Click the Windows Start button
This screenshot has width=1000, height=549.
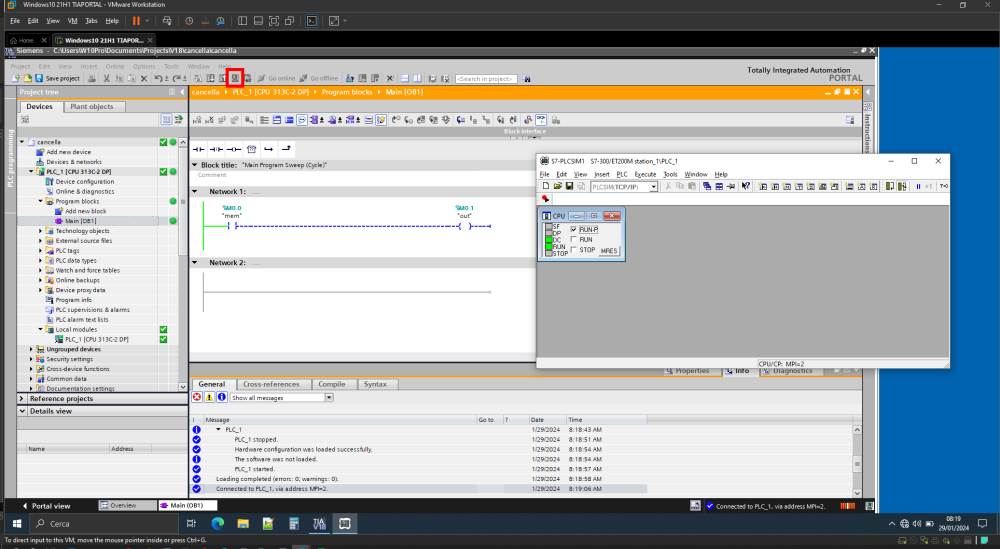tap(17, 523)
